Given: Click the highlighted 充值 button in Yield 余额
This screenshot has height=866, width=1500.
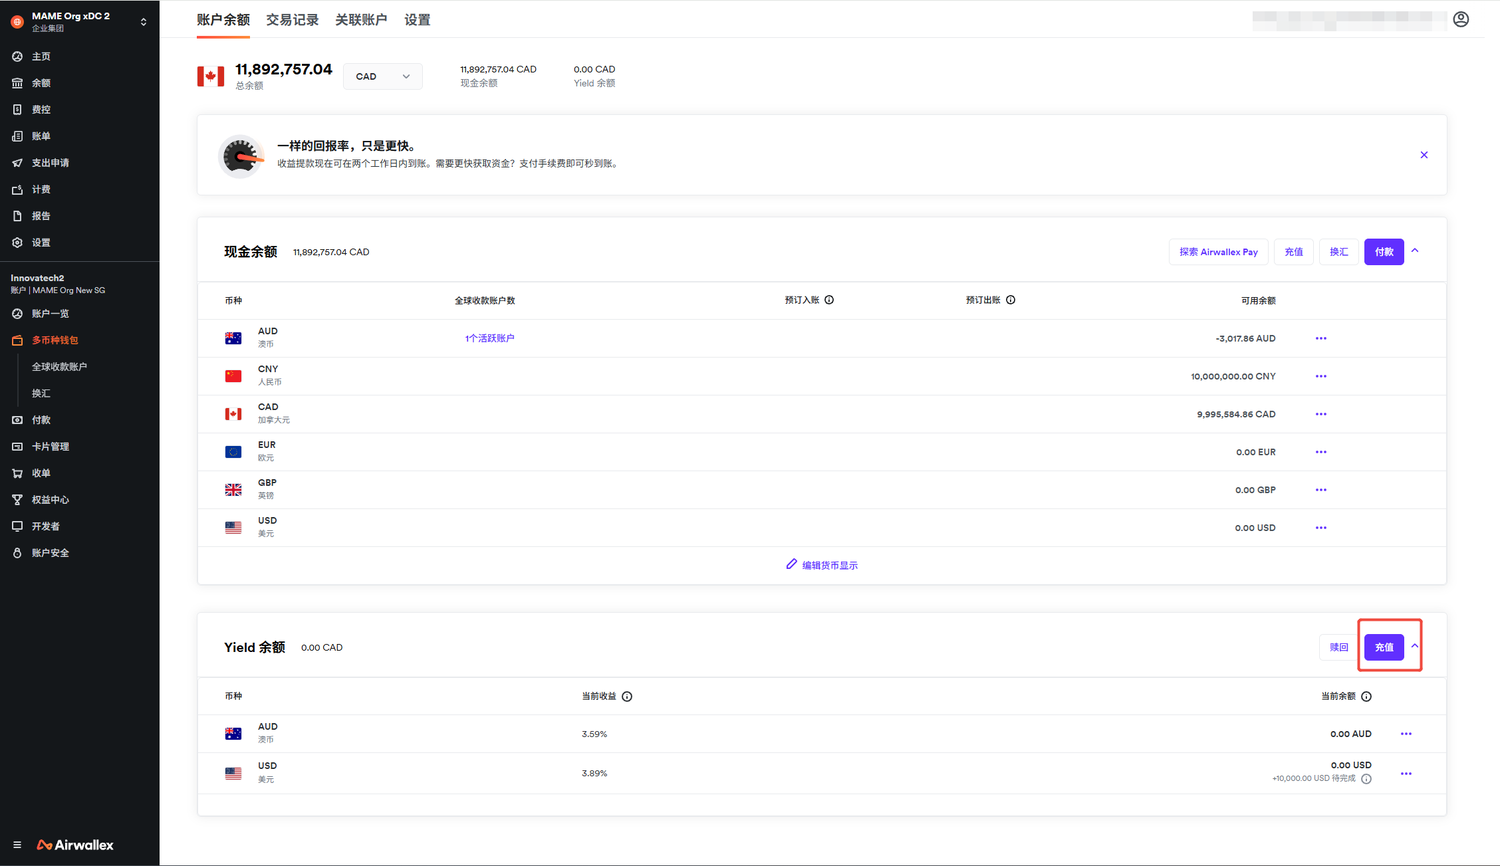Looking at the screenshot, I should (x=1383, y=647).
